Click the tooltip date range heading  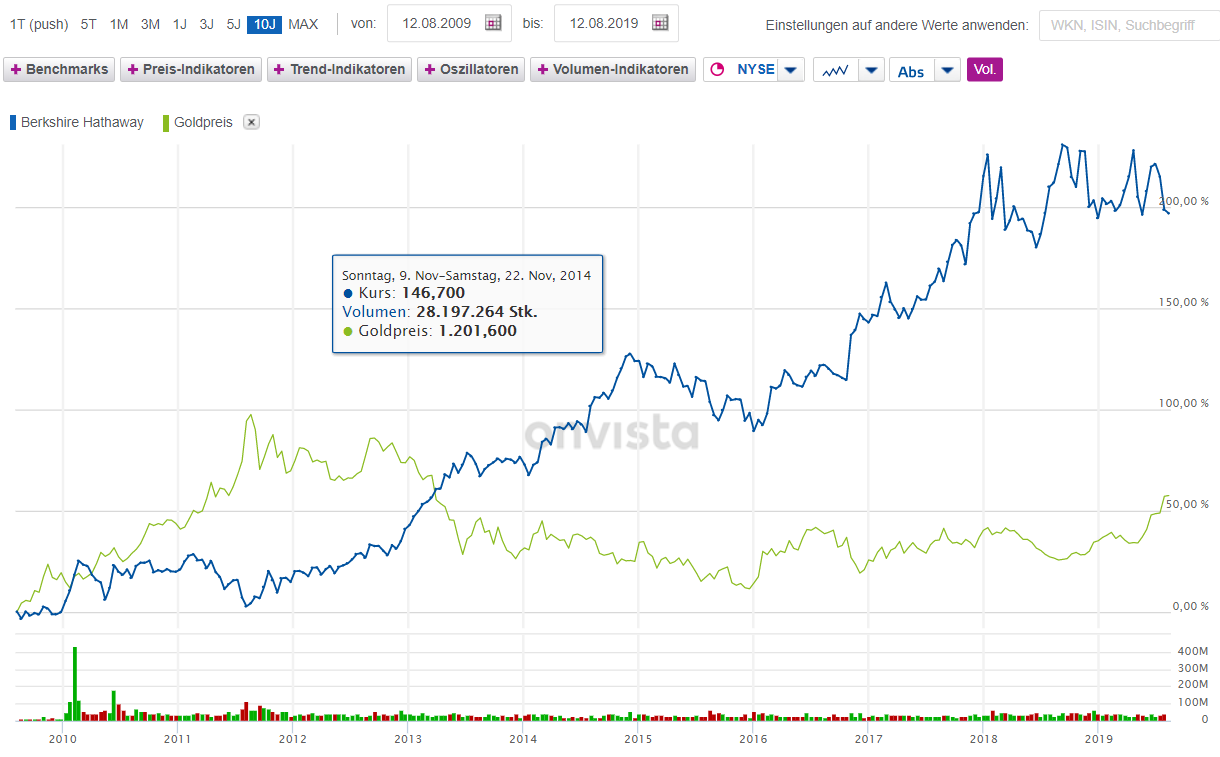pyautogui.click(x=466, y=274)
